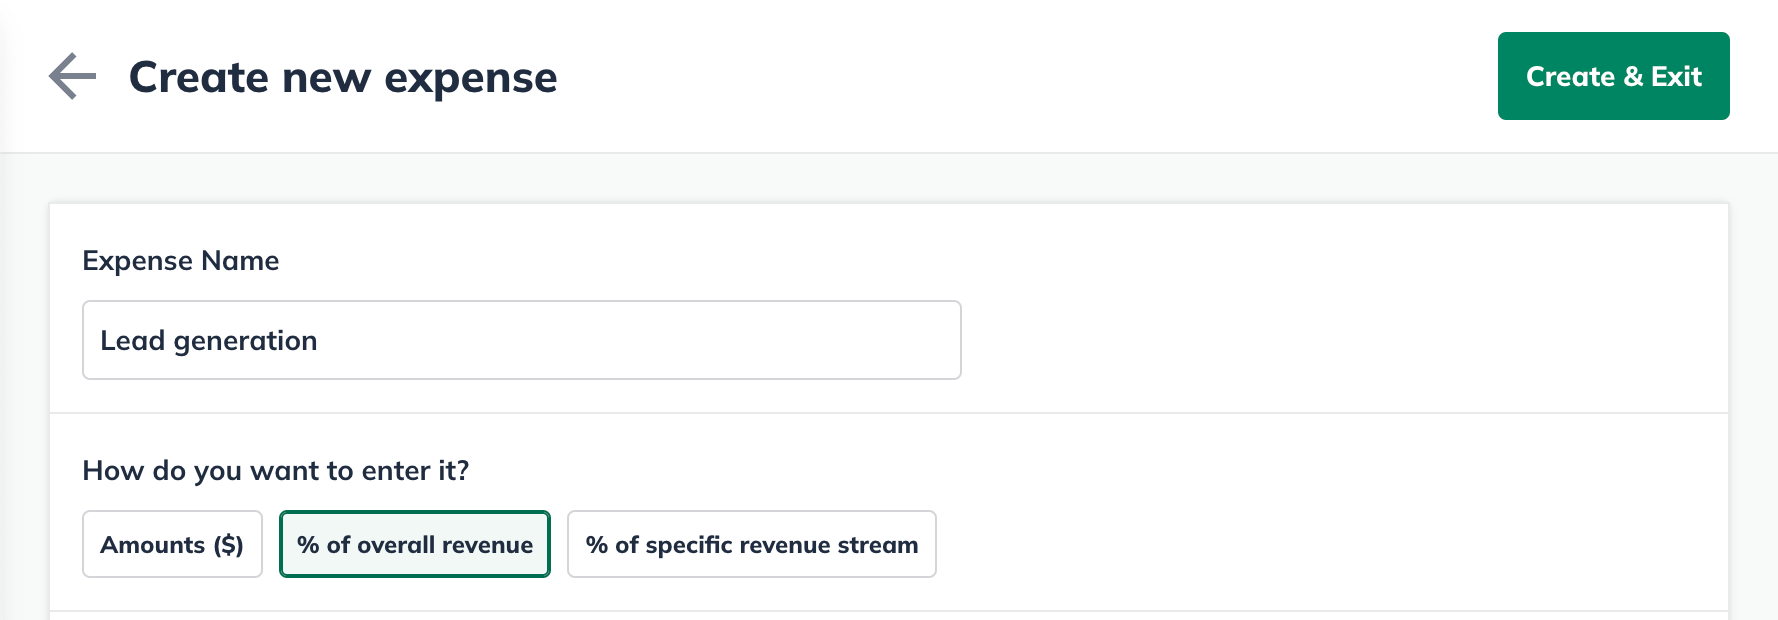Click the How do you want to enter it? label
This screenshot has width=1778, height=620.
coord(276,471)
